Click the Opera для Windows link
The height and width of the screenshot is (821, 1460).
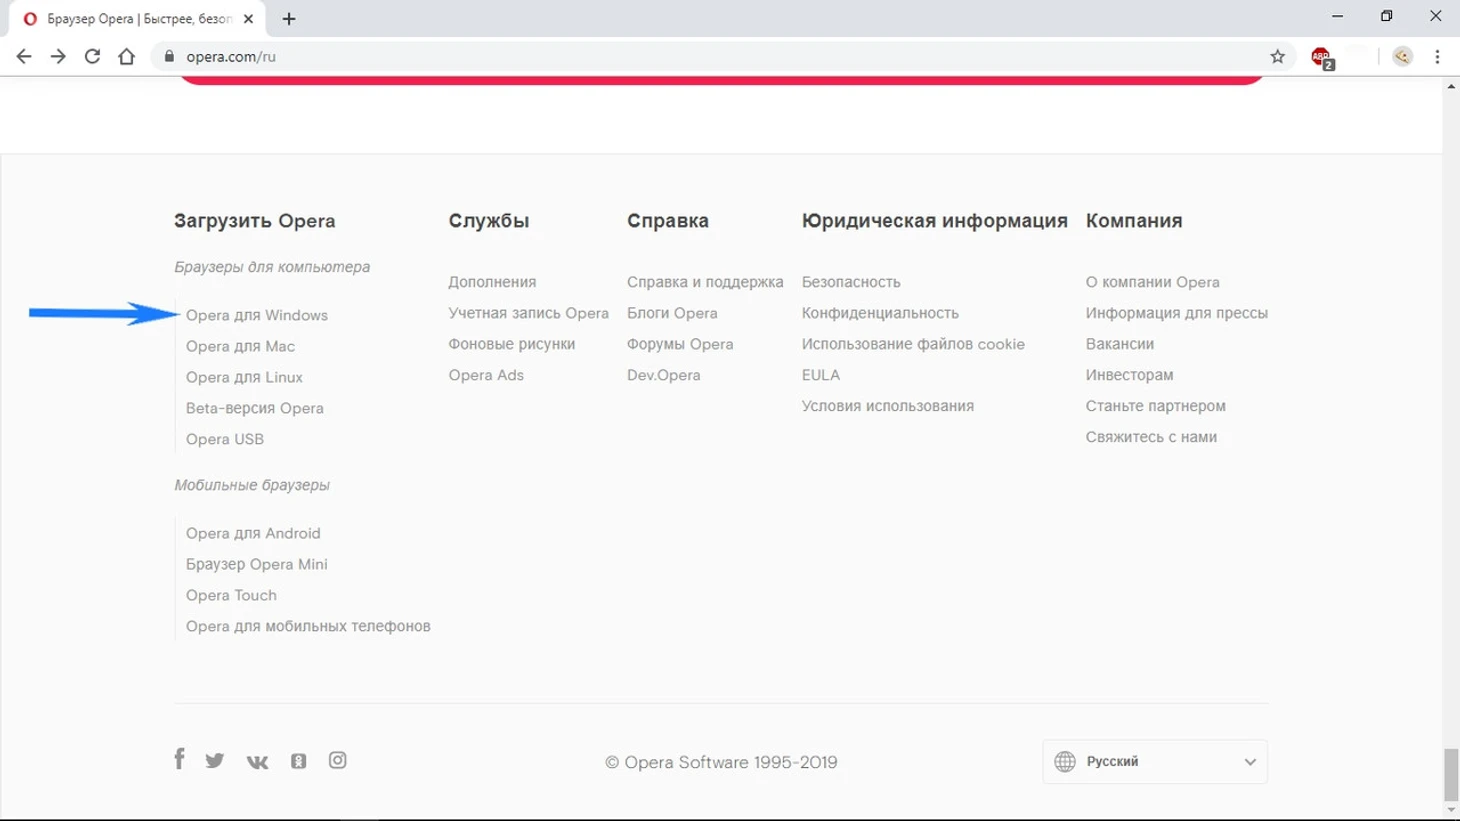(x=257, y=315)
